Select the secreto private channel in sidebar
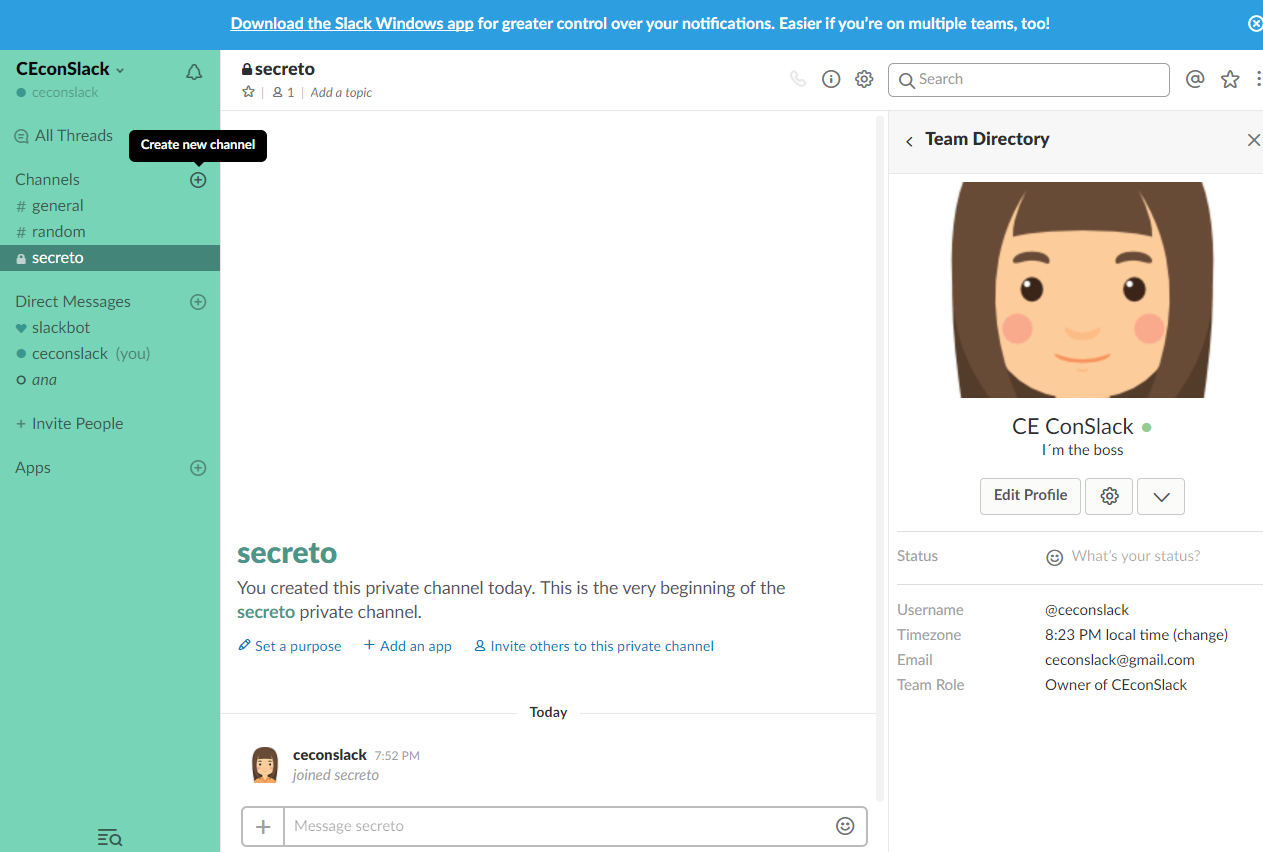 pyautogui.click(x=110, y=258)
